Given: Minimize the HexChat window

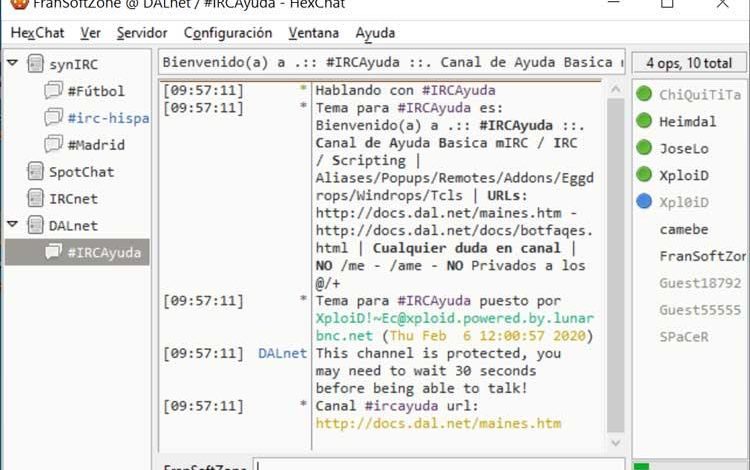Looking at the screenshot, I should click(613, 4).
